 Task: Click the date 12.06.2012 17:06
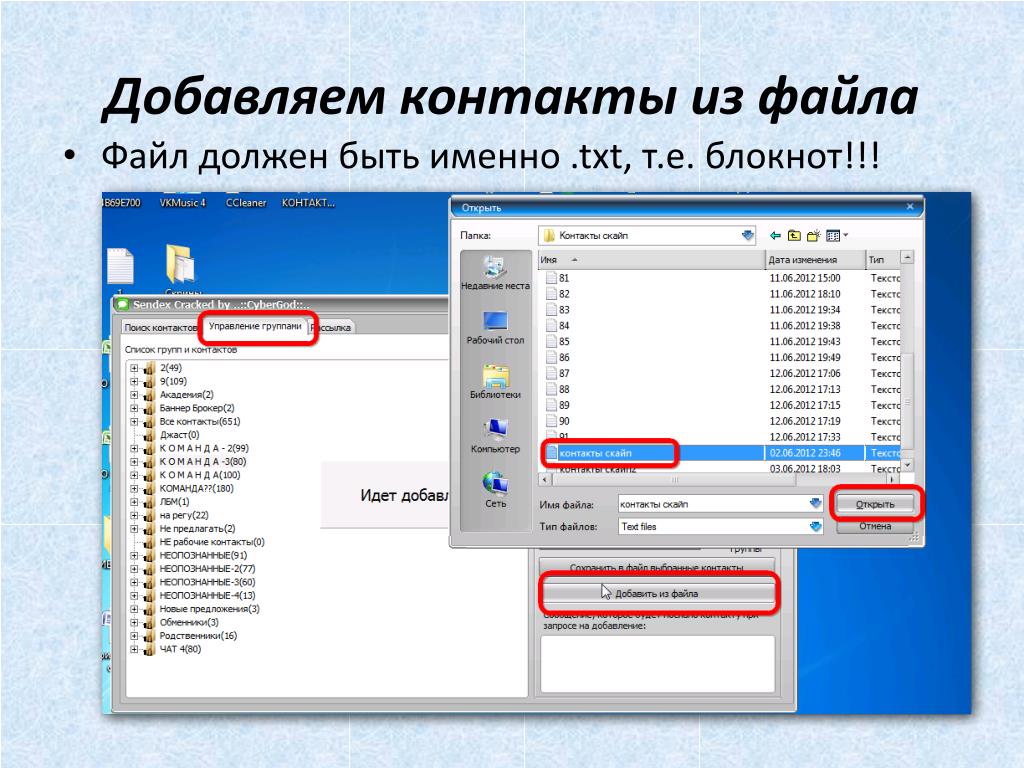(x=805, y=374)
